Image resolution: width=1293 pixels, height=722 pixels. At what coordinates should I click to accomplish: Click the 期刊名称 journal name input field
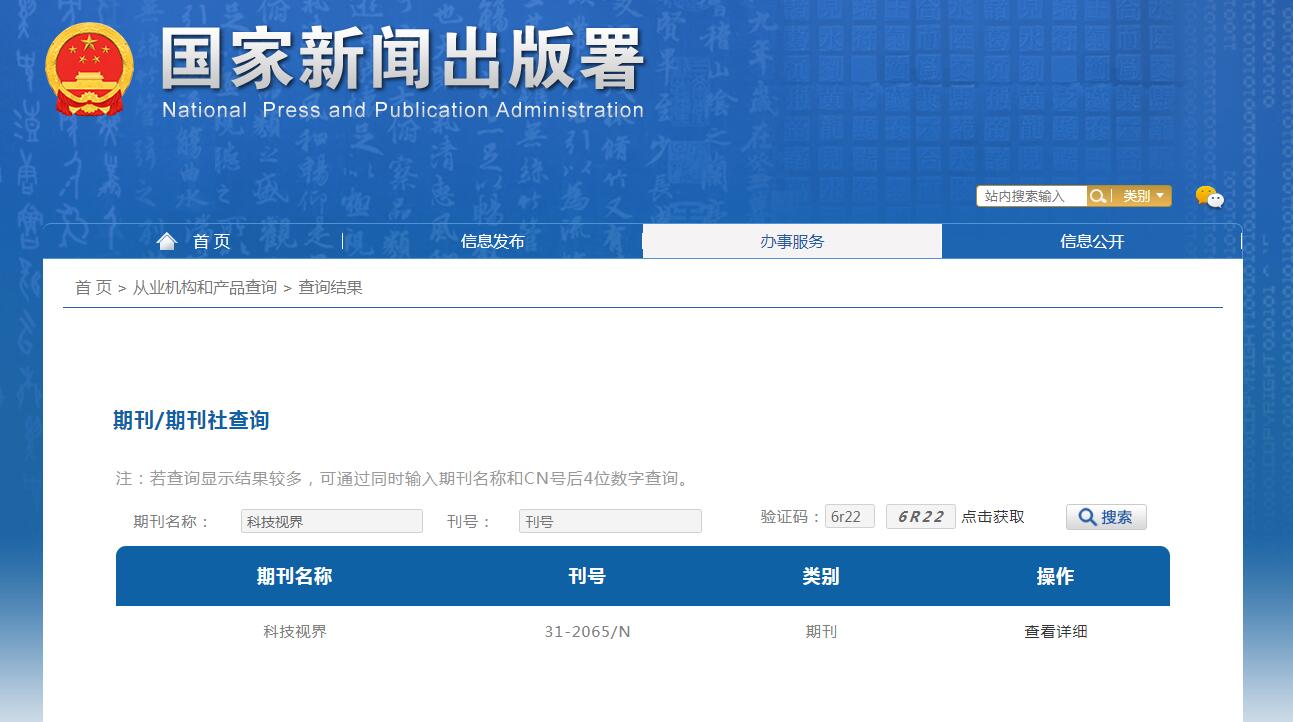pos(331,520)
